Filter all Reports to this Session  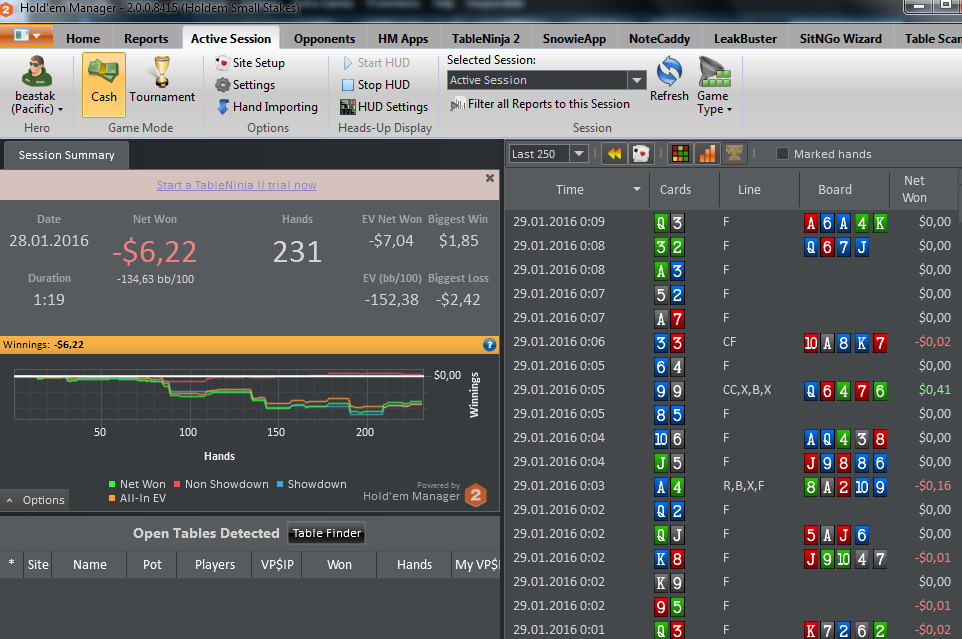[x=540, y=104]
